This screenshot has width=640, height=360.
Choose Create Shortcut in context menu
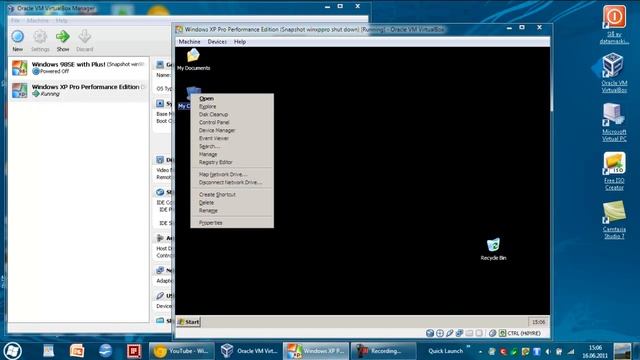point(232,195)
